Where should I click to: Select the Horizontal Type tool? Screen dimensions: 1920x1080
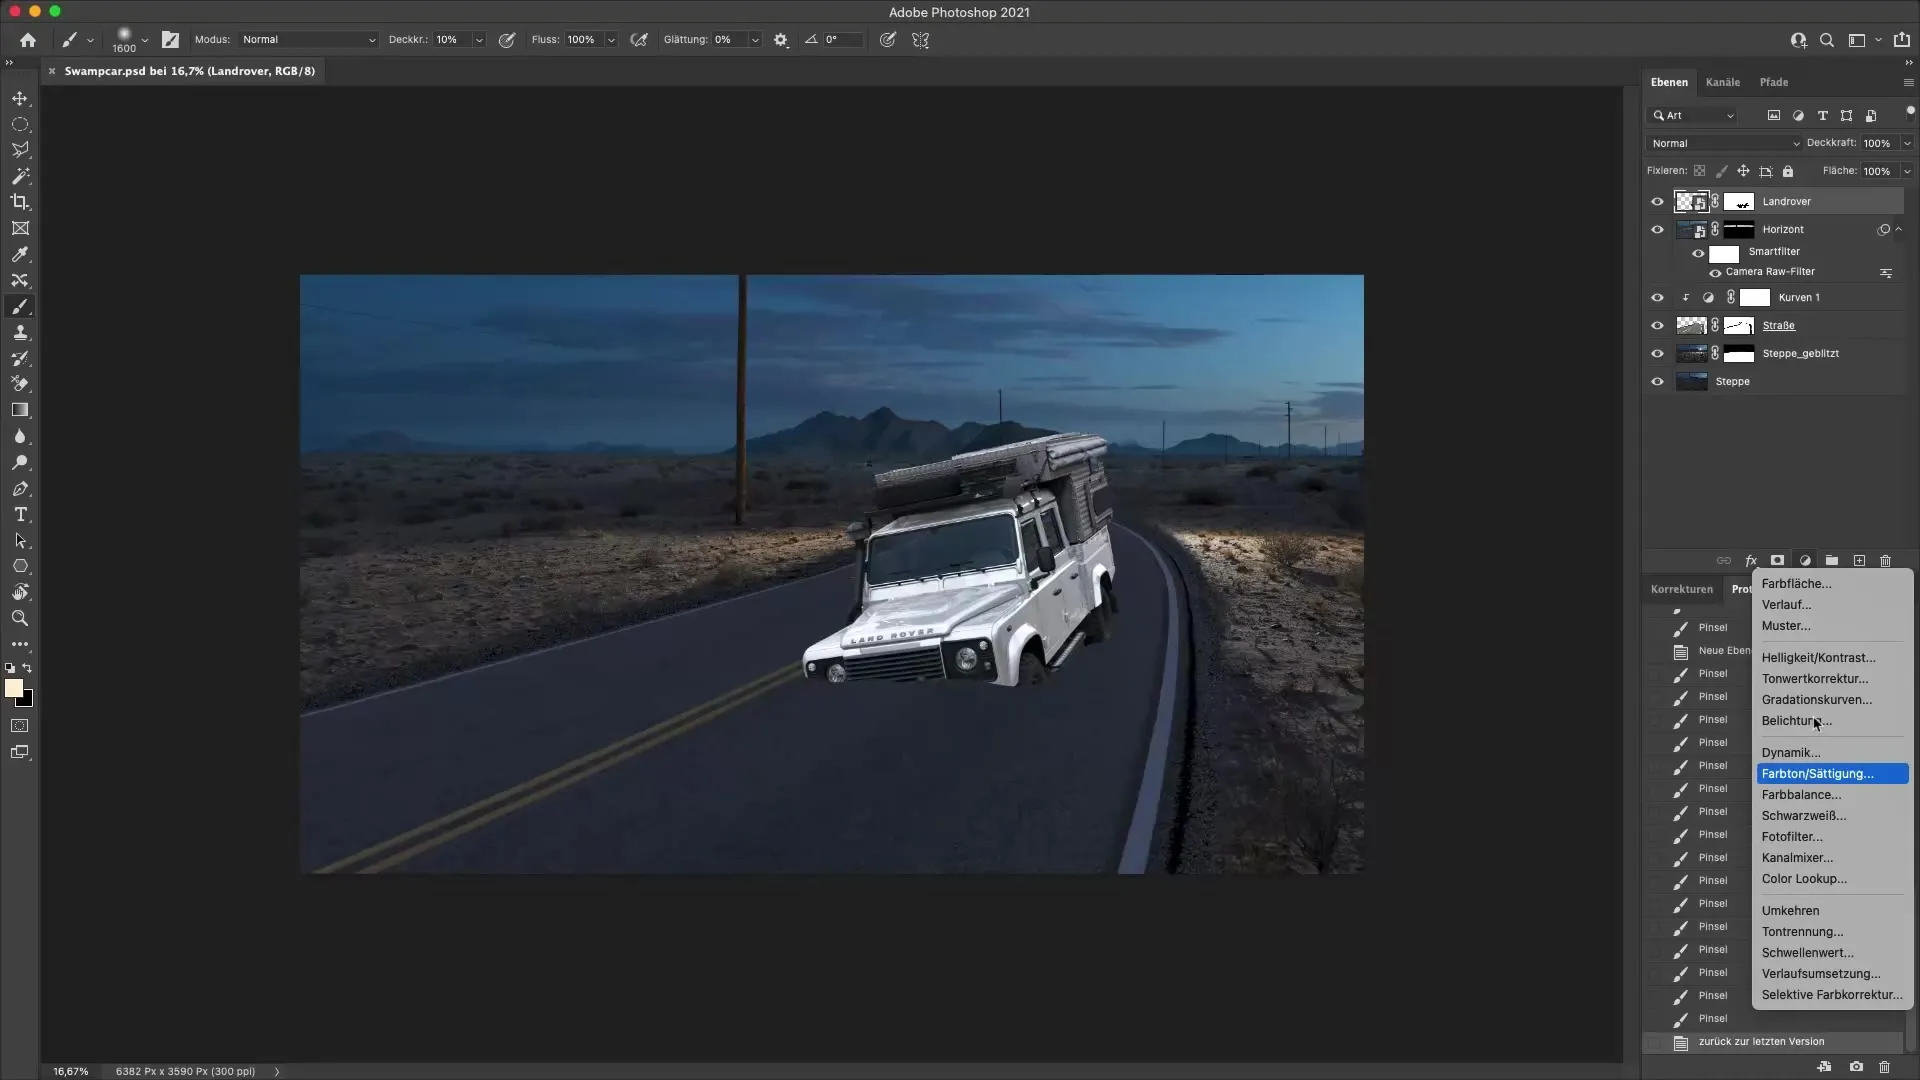tap(20, 514)
